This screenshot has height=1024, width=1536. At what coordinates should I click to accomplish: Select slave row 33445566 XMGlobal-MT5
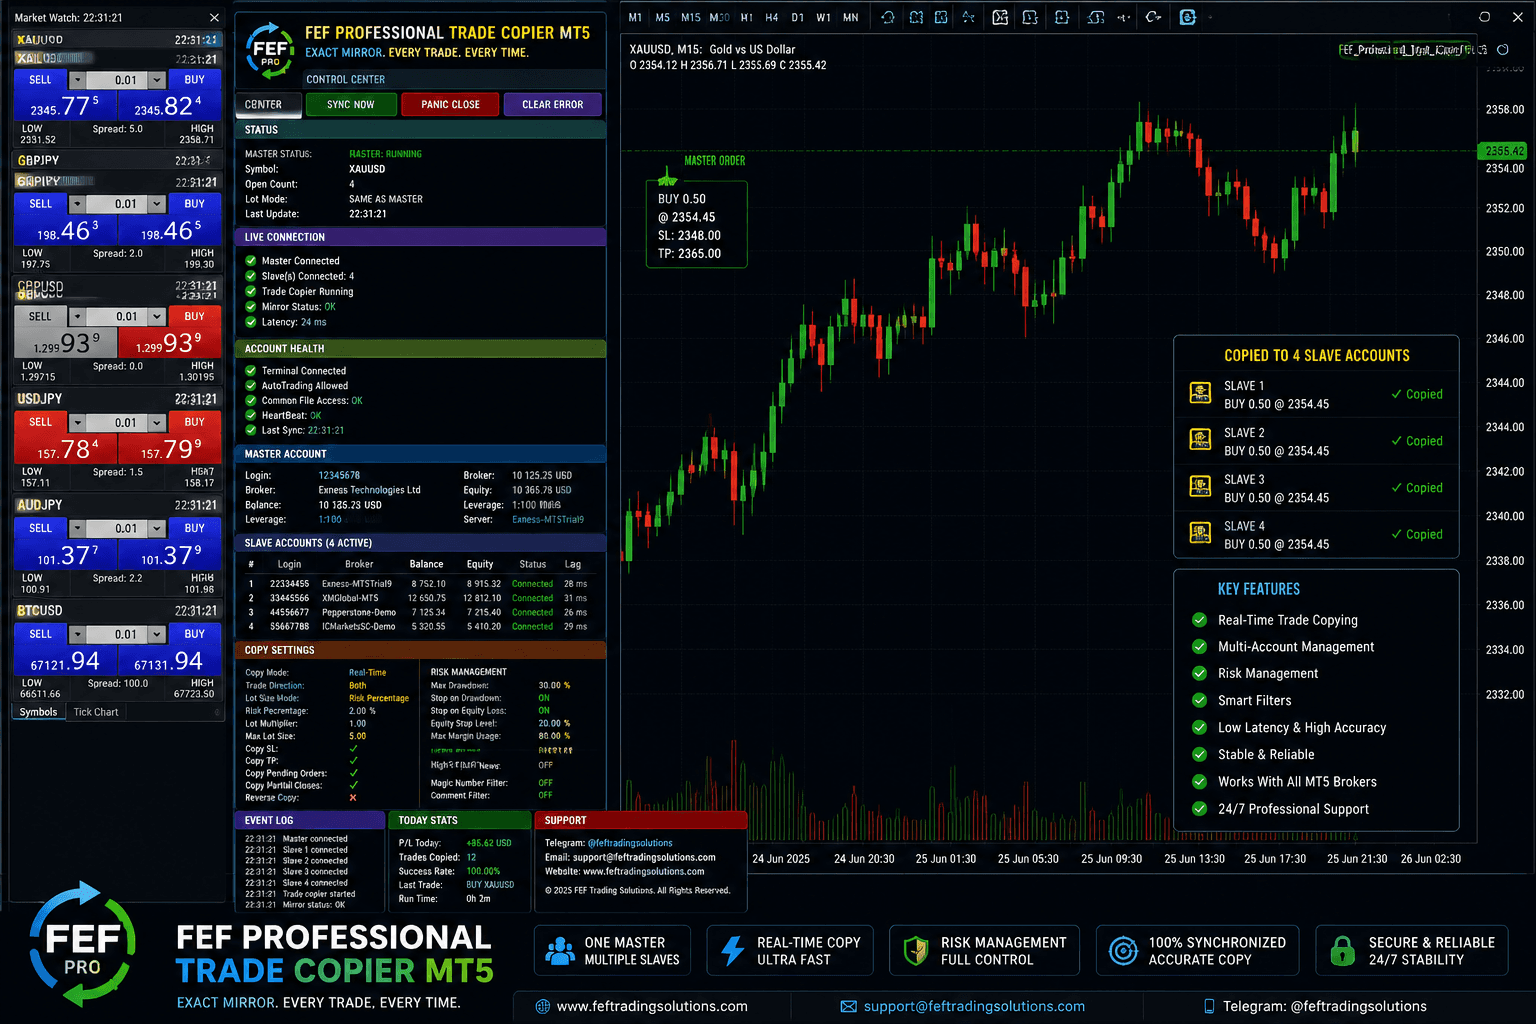pyautogui.click(x=419, y=598)
